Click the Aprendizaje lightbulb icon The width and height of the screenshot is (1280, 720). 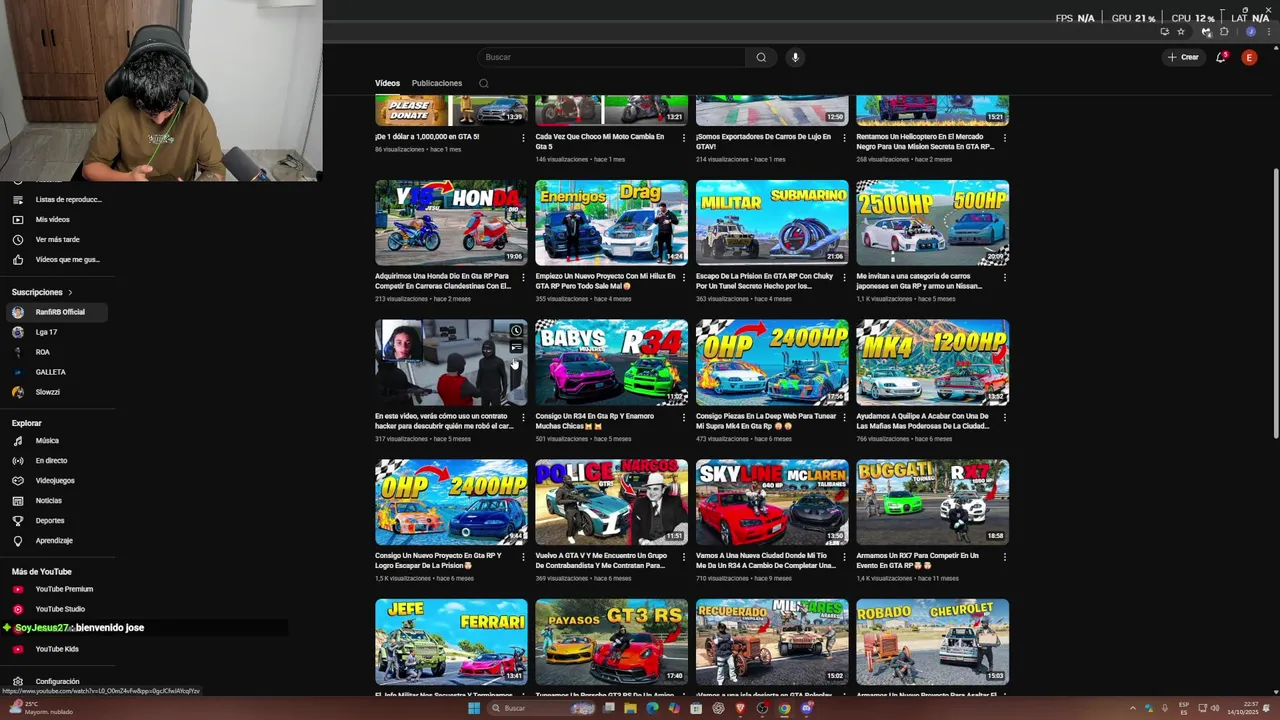coord(17,540)
